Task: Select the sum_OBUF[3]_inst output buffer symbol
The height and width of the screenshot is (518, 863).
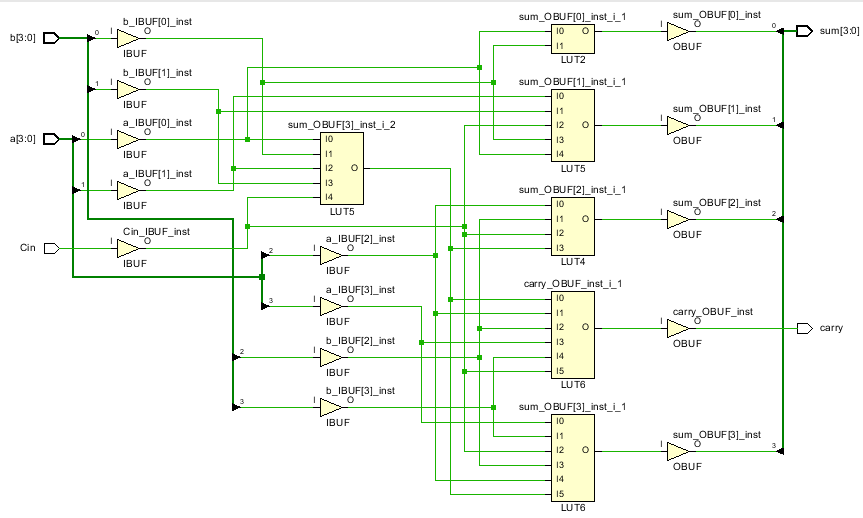Action: (x=678, y=451)
